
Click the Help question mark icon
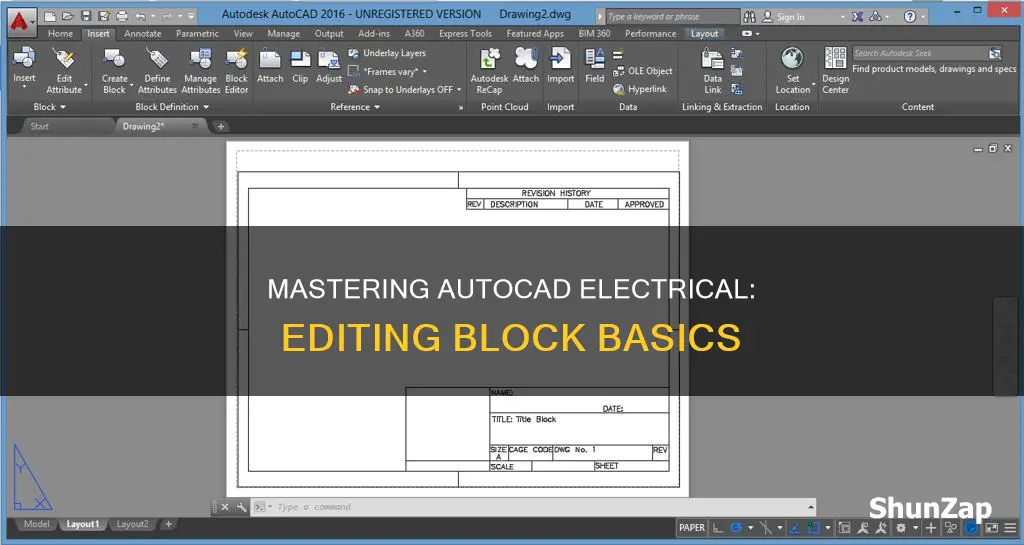click(910, 16)
